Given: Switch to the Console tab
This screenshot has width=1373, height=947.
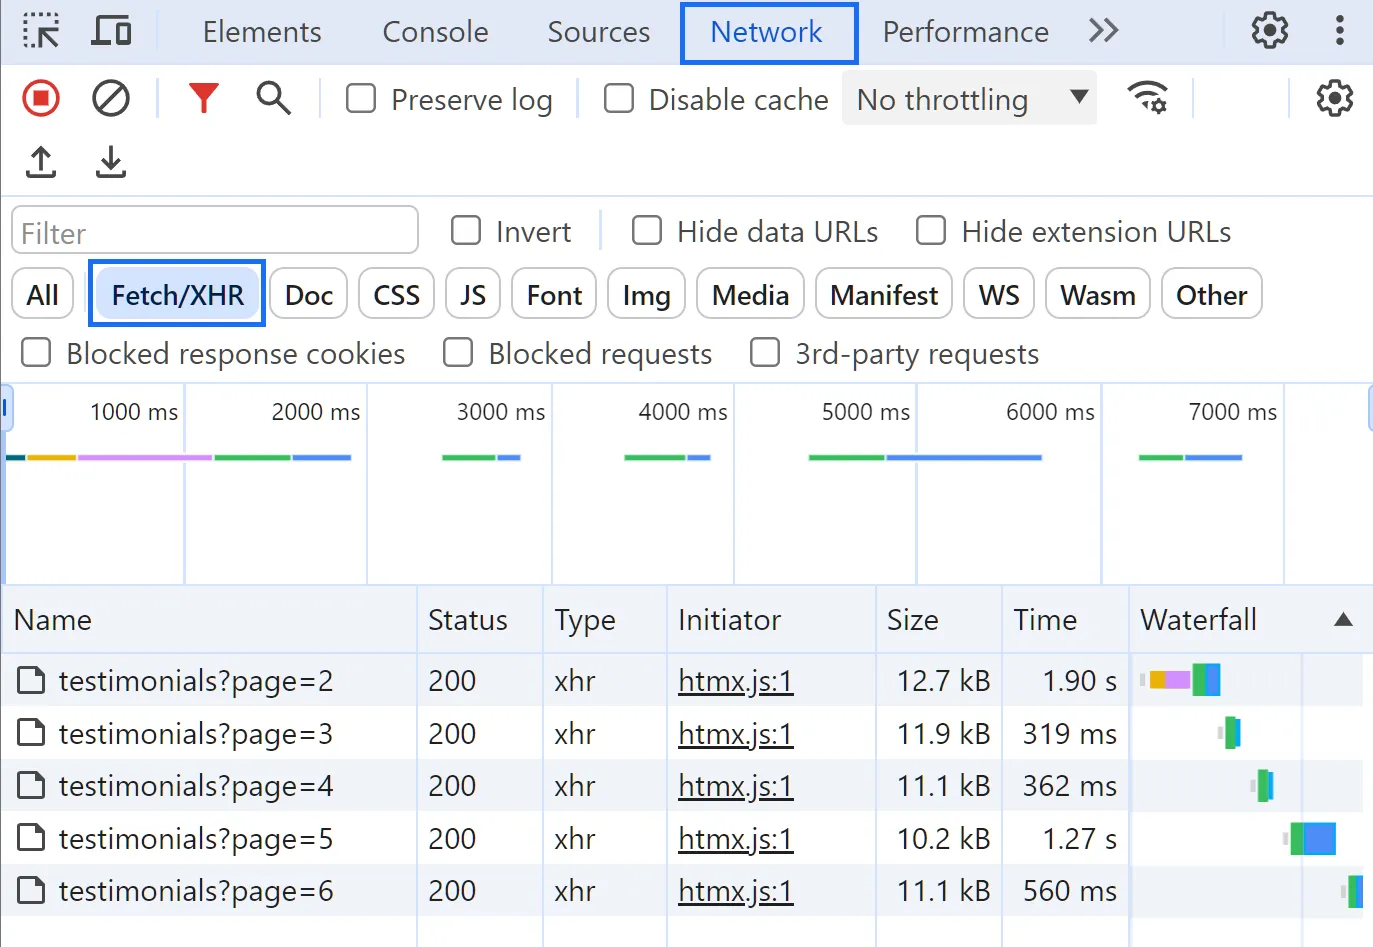Looking at the screenshot, I should [434, 31].
